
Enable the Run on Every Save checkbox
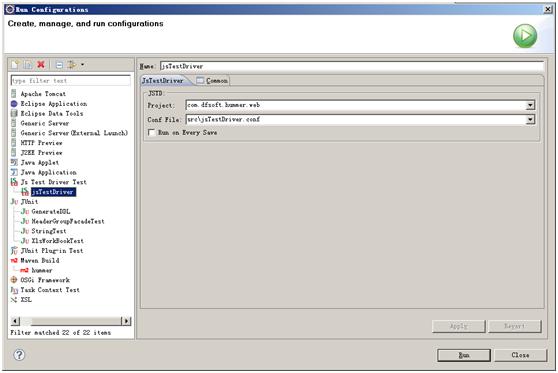point(152,132)
